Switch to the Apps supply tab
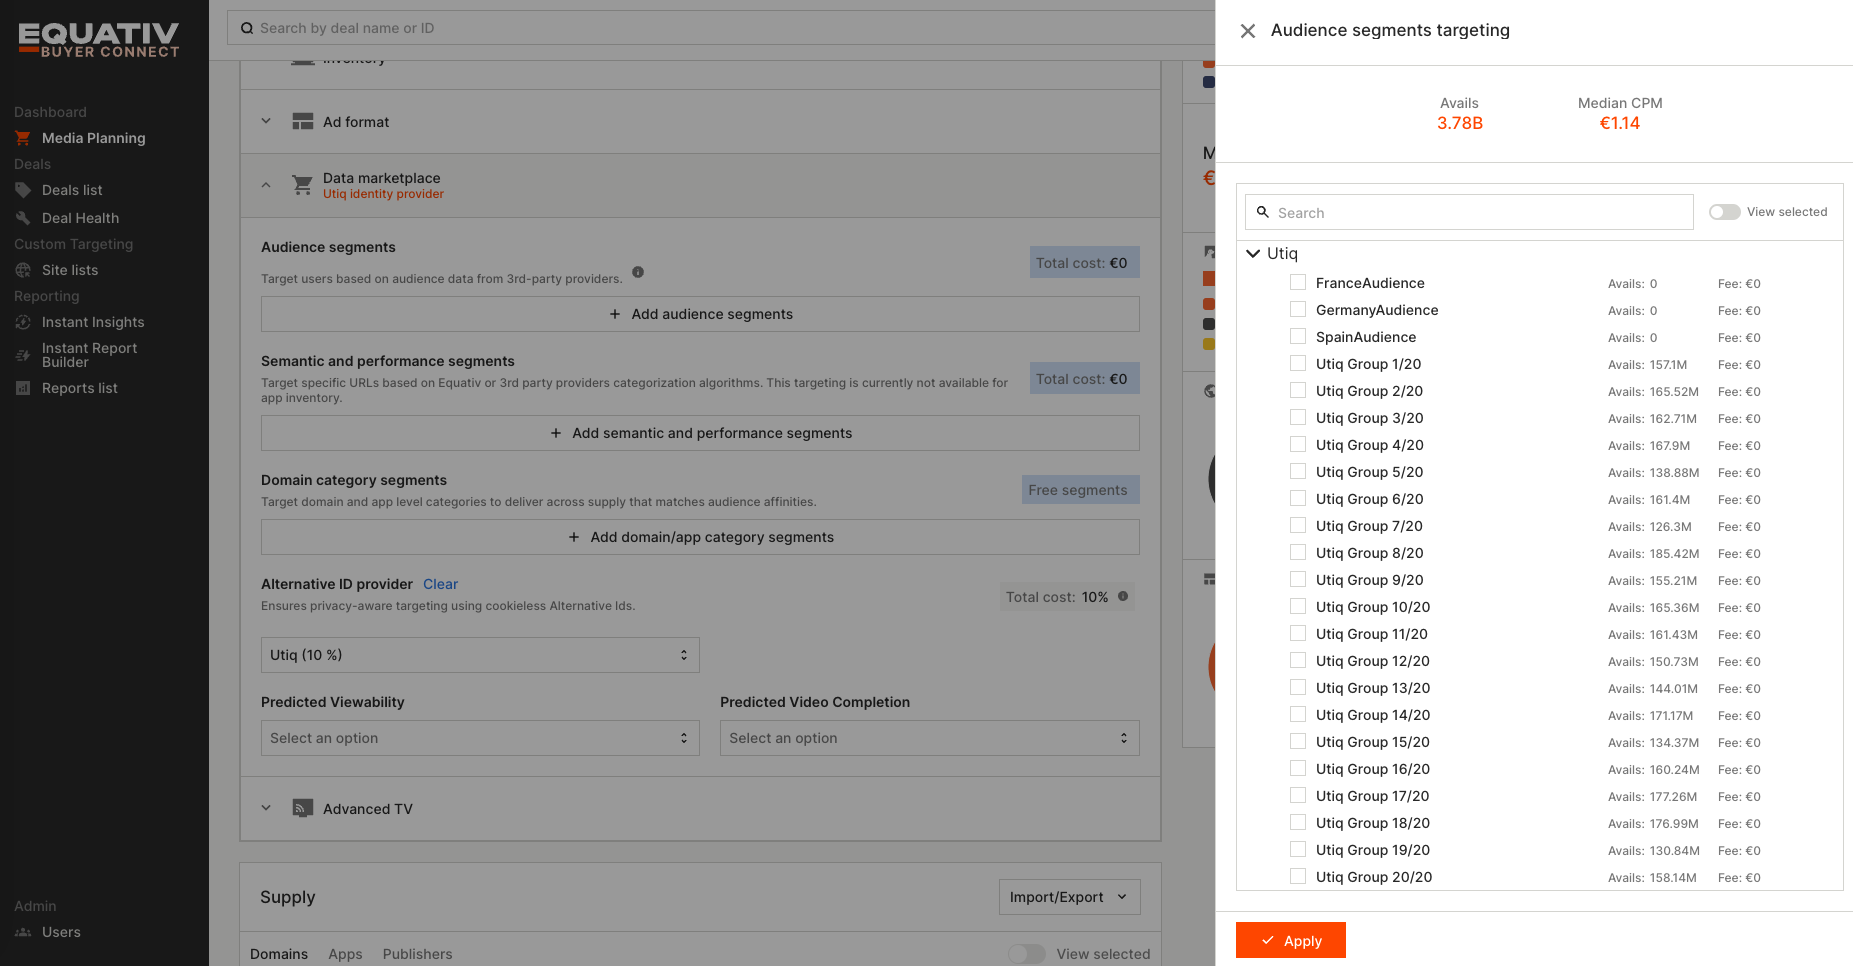Screen dimensions: 1853x966 click(345, 954)
